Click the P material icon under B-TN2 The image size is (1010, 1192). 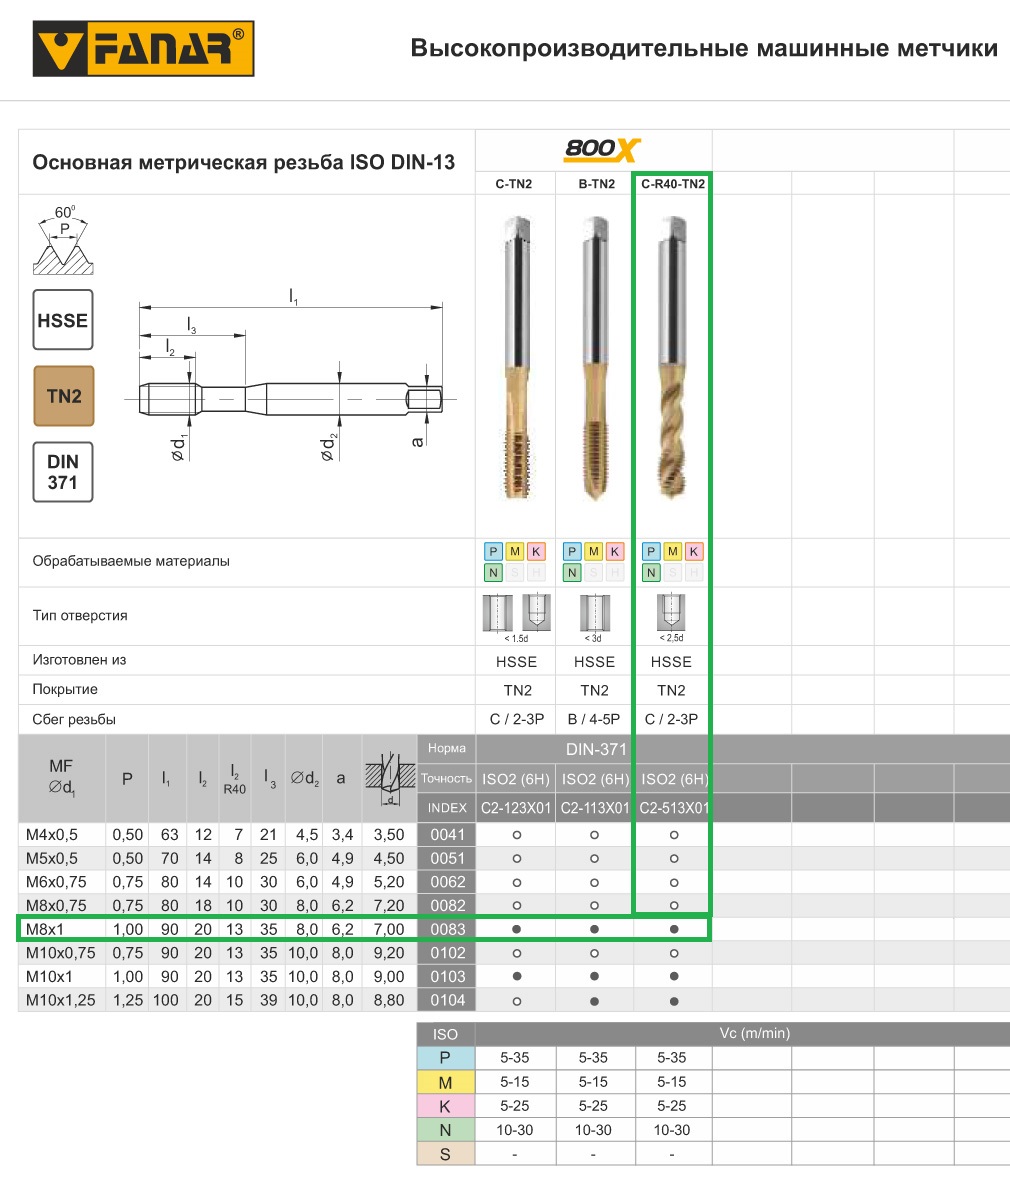point(572,551)
